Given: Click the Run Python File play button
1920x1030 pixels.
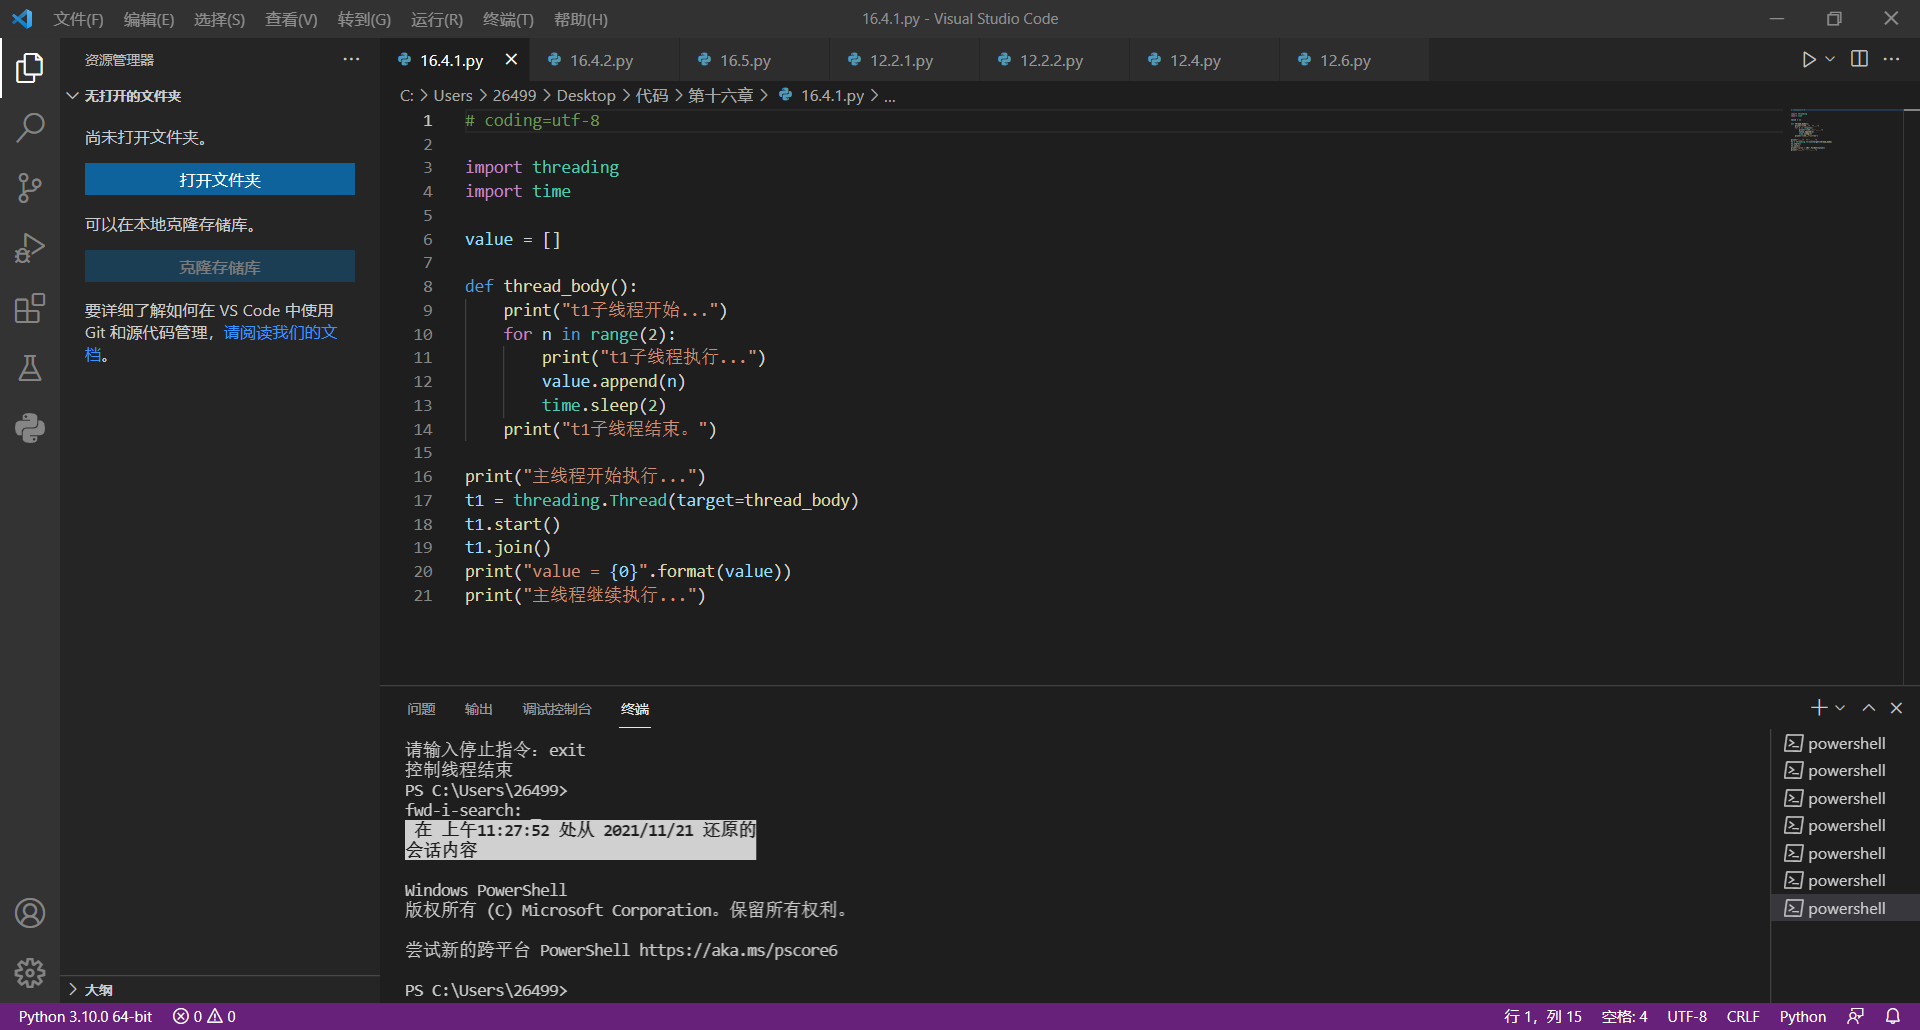Looking at the screenshot, I should point(1808,60).
